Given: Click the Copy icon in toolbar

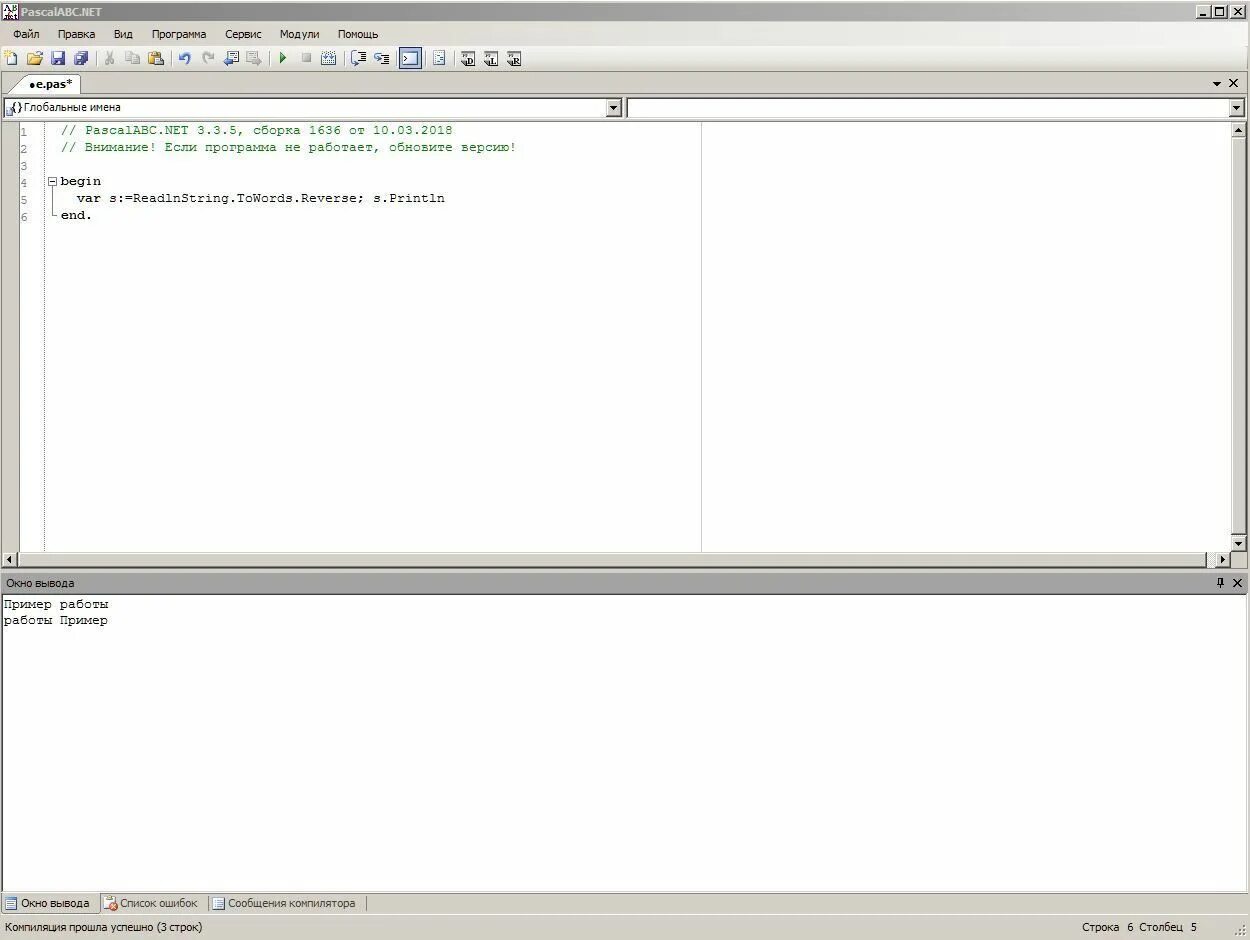Looking at the screenshot, I should coord(132,59).
